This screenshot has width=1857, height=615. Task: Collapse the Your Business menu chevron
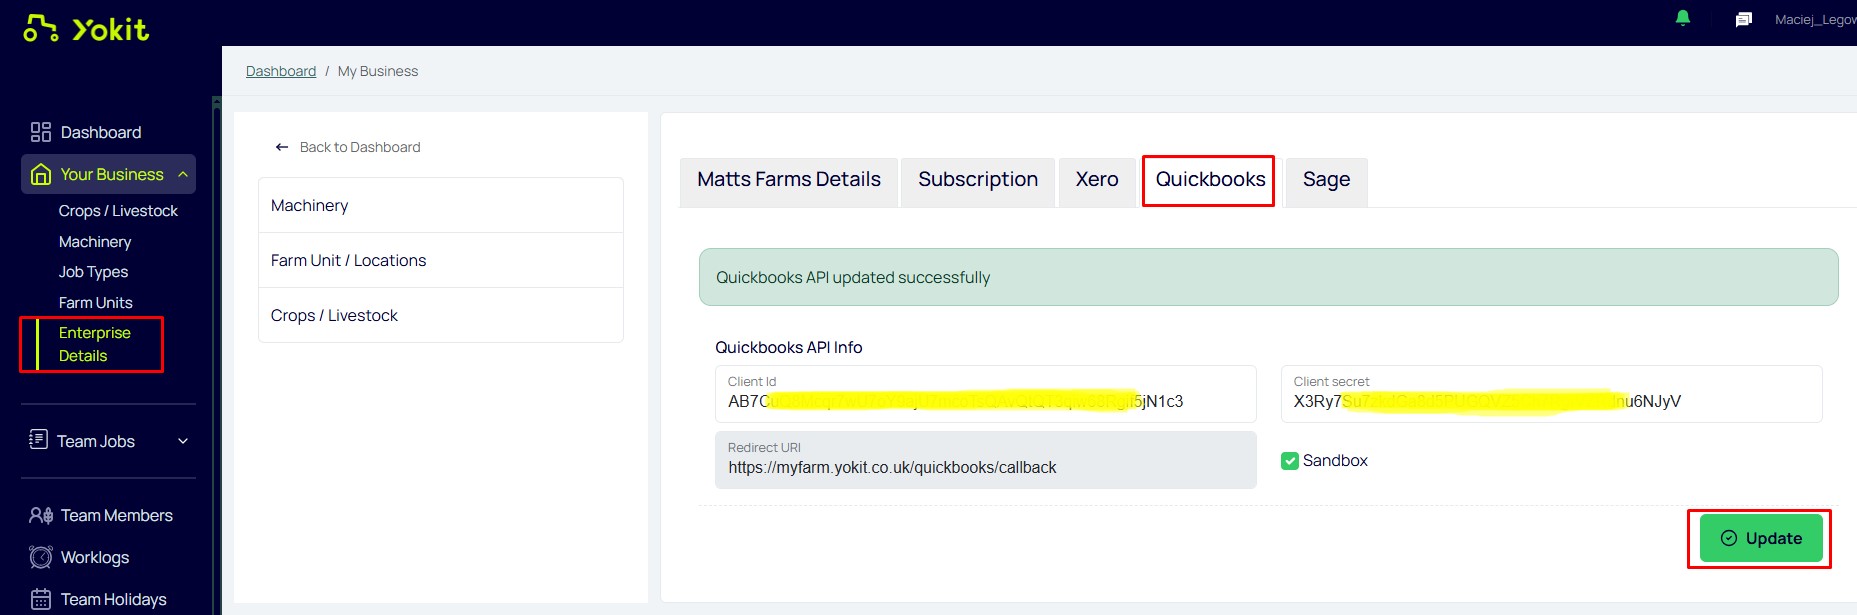click(183, 174)
